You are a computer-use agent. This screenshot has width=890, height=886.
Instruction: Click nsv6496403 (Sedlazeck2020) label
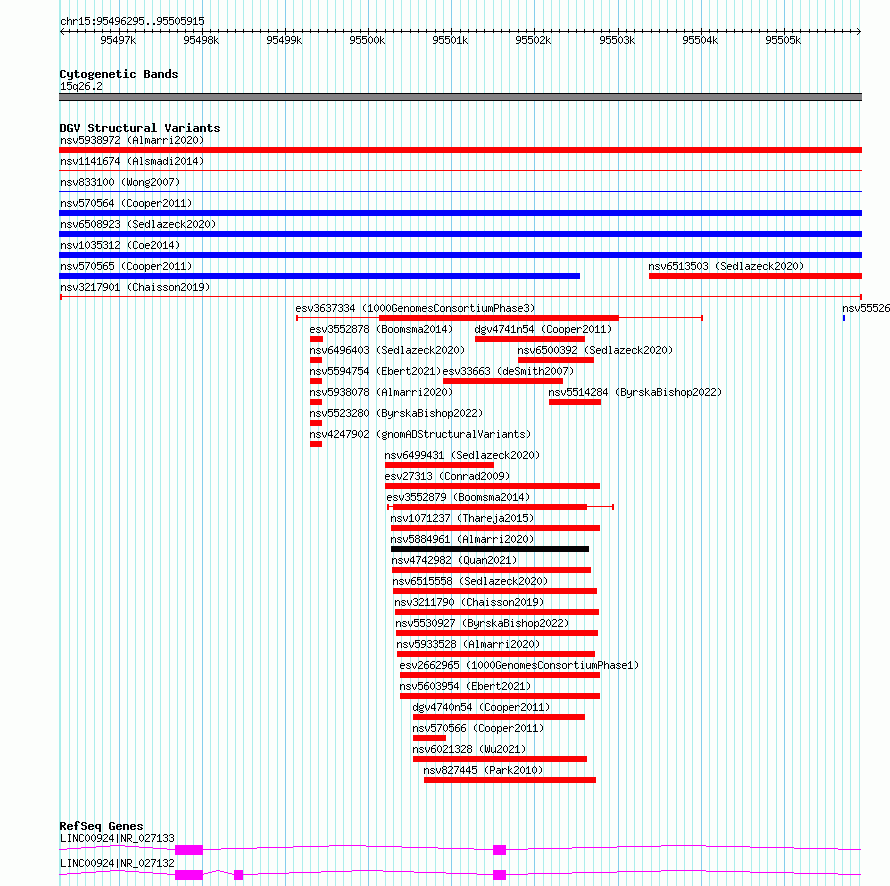[387, 350]
